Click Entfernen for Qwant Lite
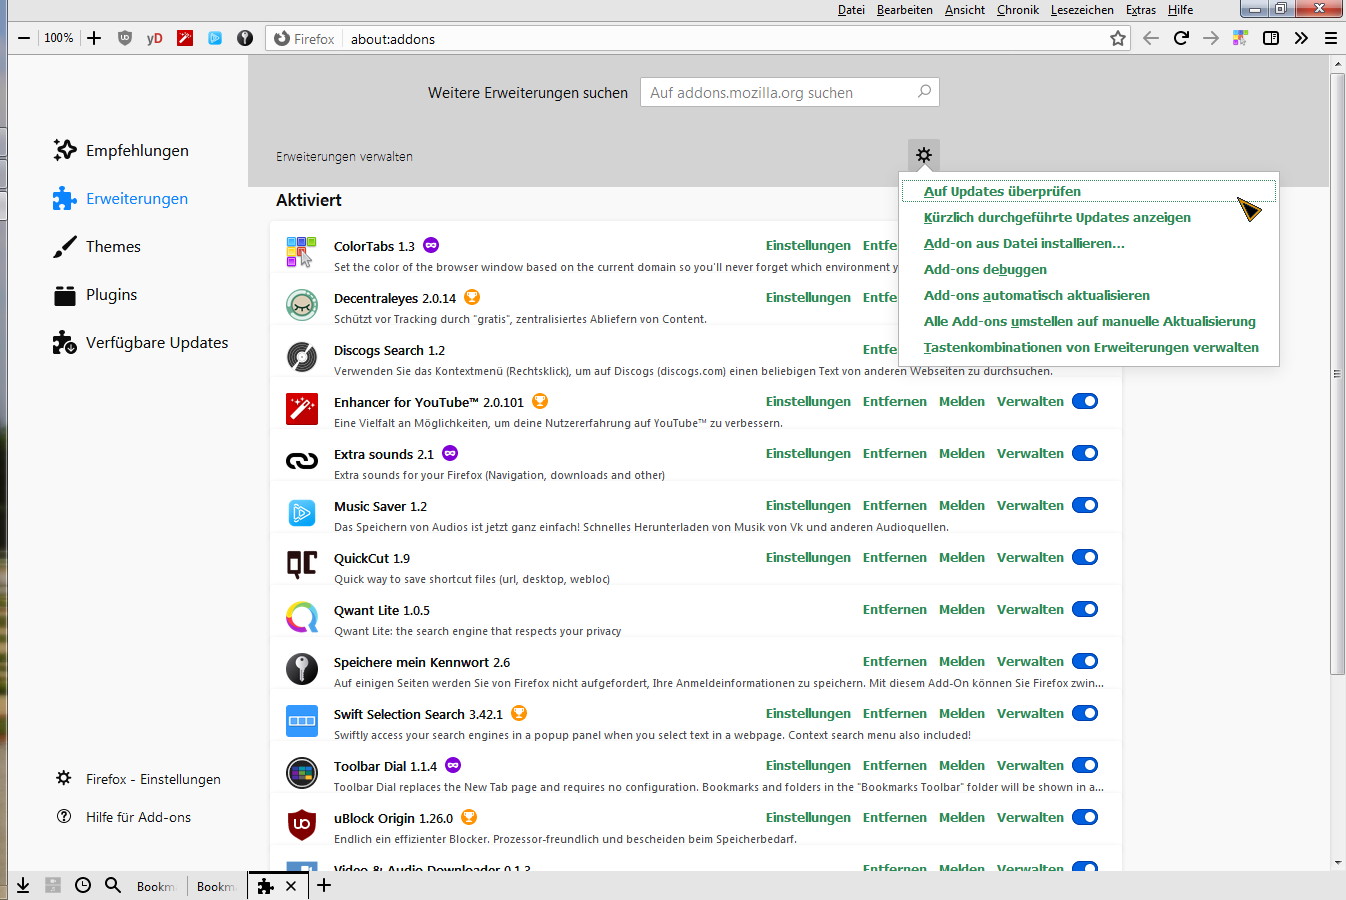 click(x=895, y=609)
